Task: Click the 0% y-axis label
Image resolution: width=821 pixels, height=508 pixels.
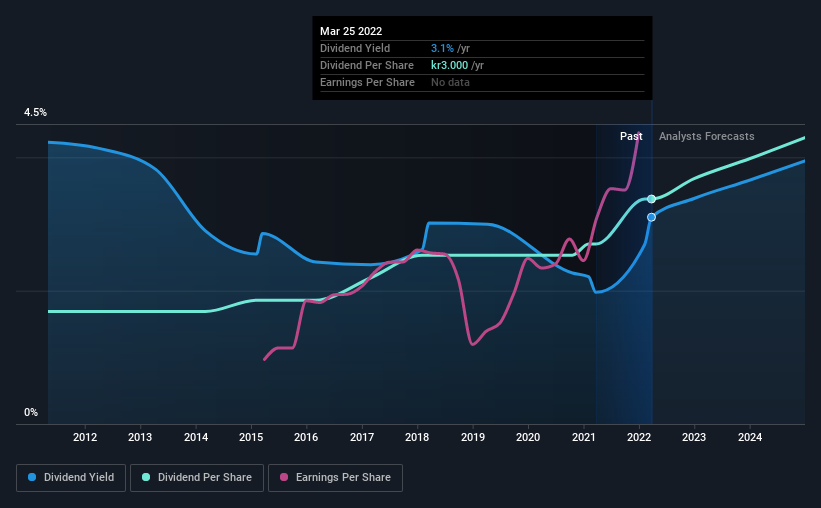Action: pyautogui.click(x=31, y=413)
